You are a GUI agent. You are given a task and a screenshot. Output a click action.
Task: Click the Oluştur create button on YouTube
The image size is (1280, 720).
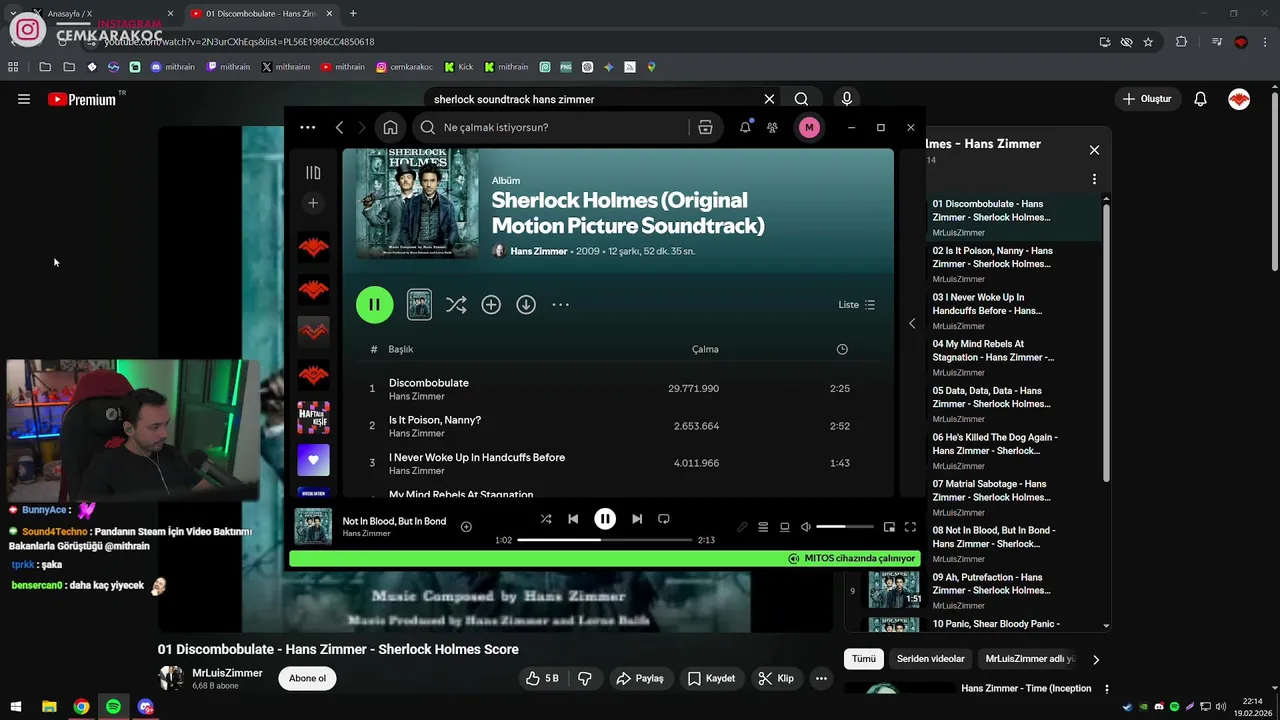pos(1147,99)
